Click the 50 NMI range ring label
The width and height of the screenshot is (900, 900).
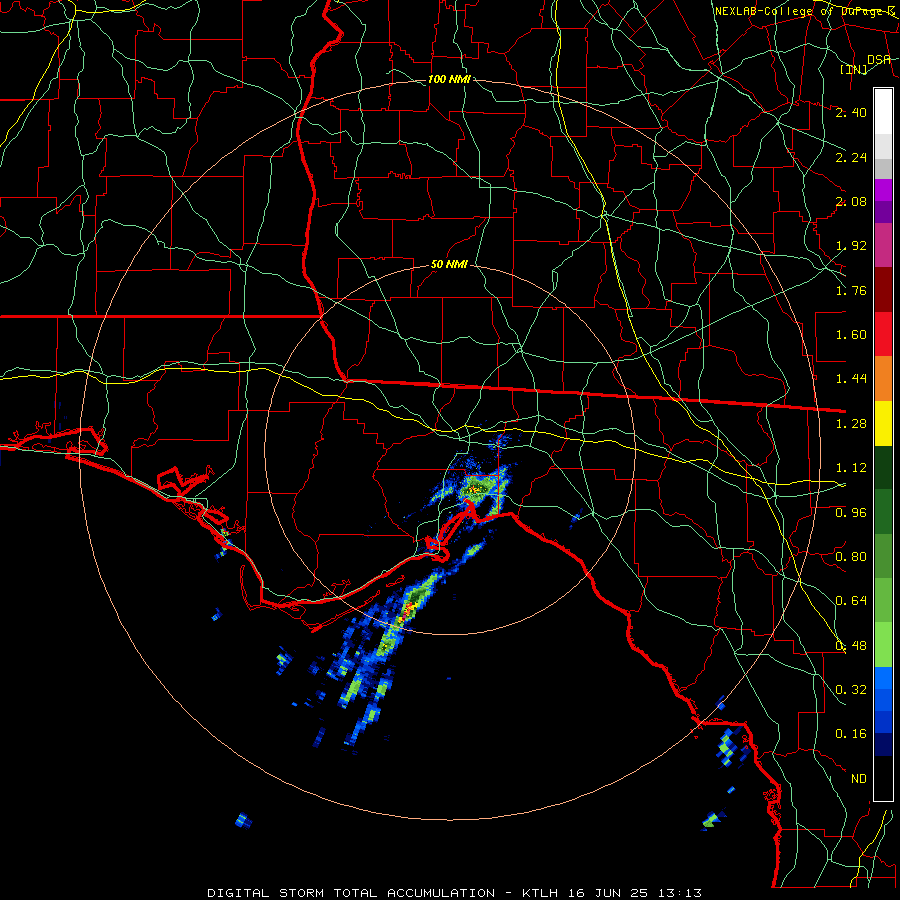pos(449,265)
